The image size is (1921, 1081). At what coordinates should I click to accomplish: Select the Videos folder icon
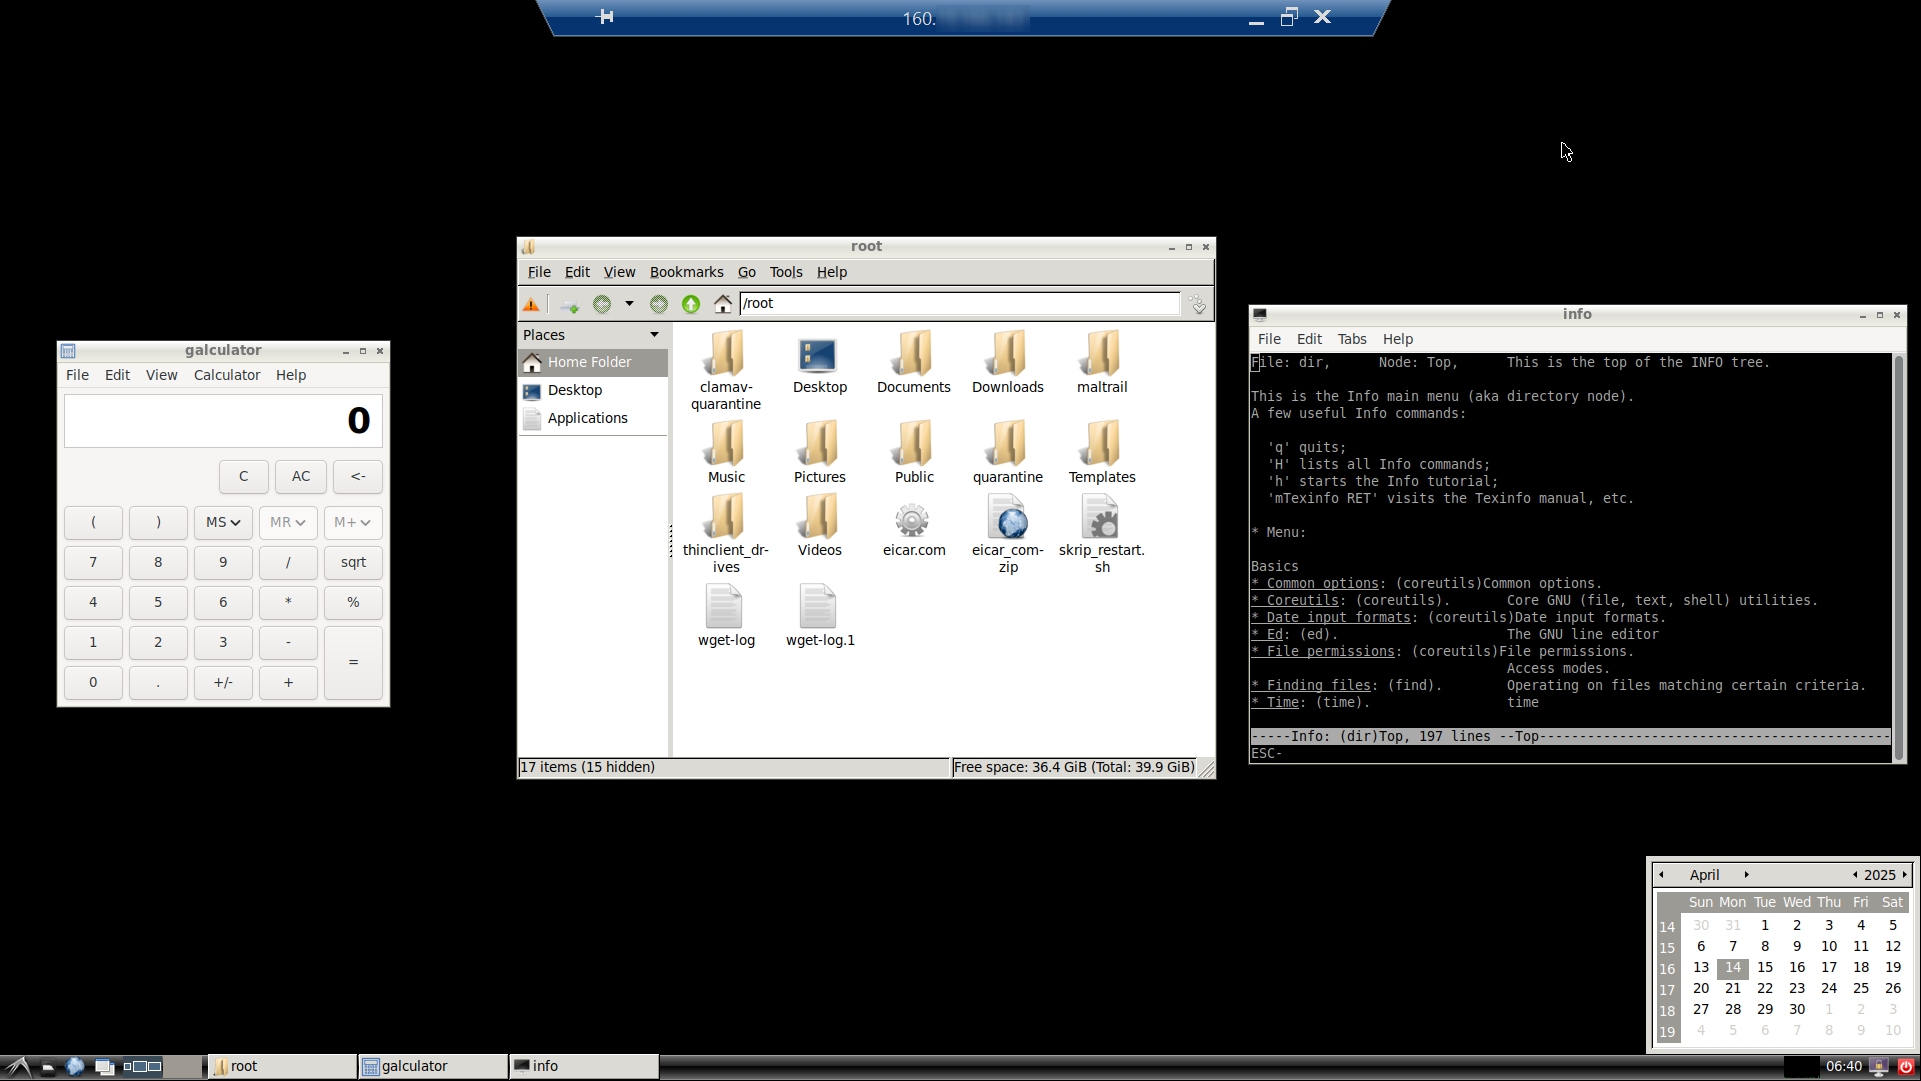coord(820,517)
